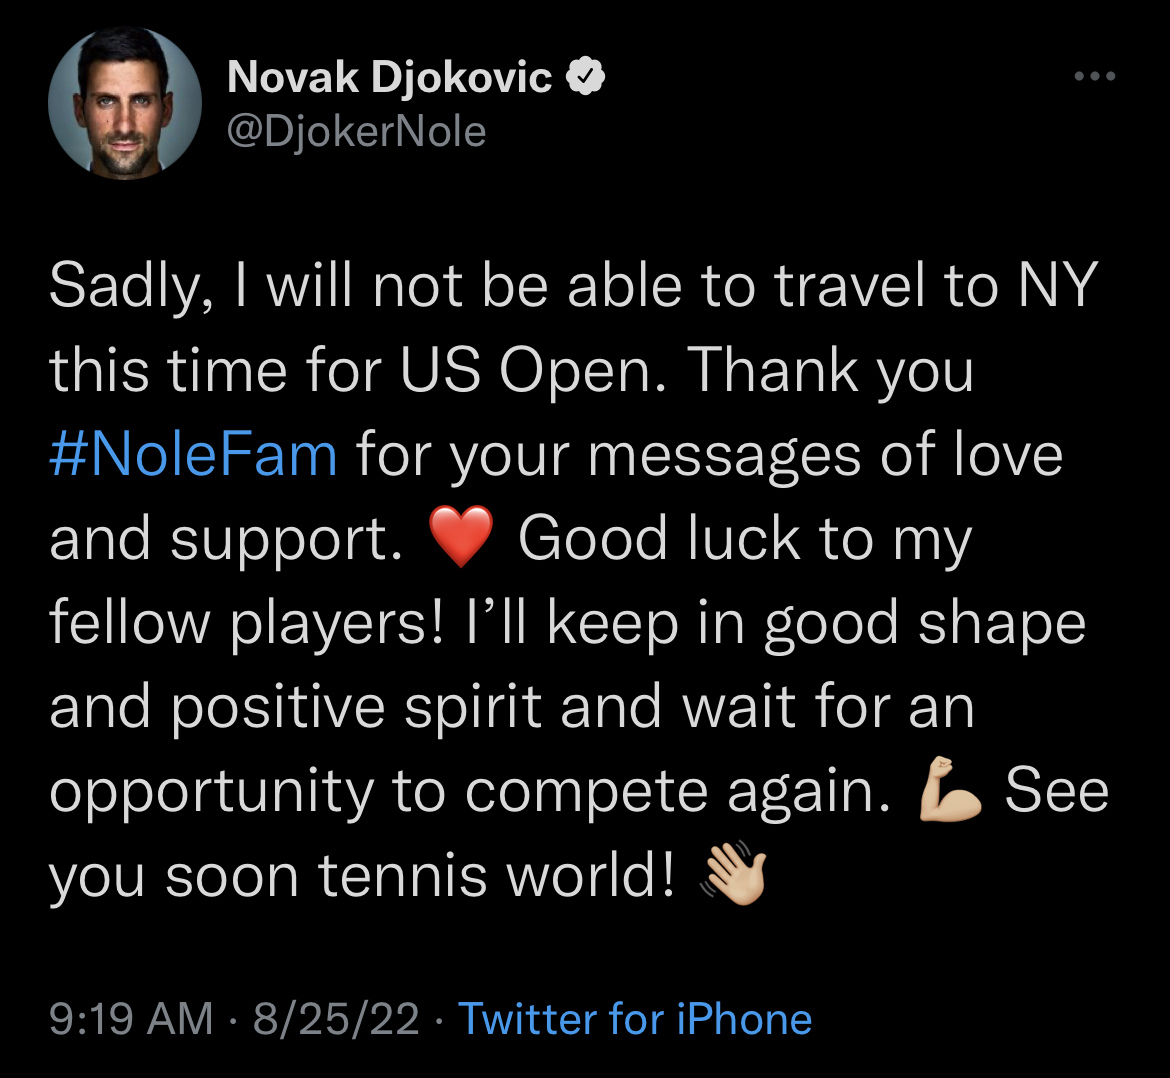Tap the text you soon tennis world
Image resolution: width=1170 pixels, height=1078 pixels.
tap(362, 877)
